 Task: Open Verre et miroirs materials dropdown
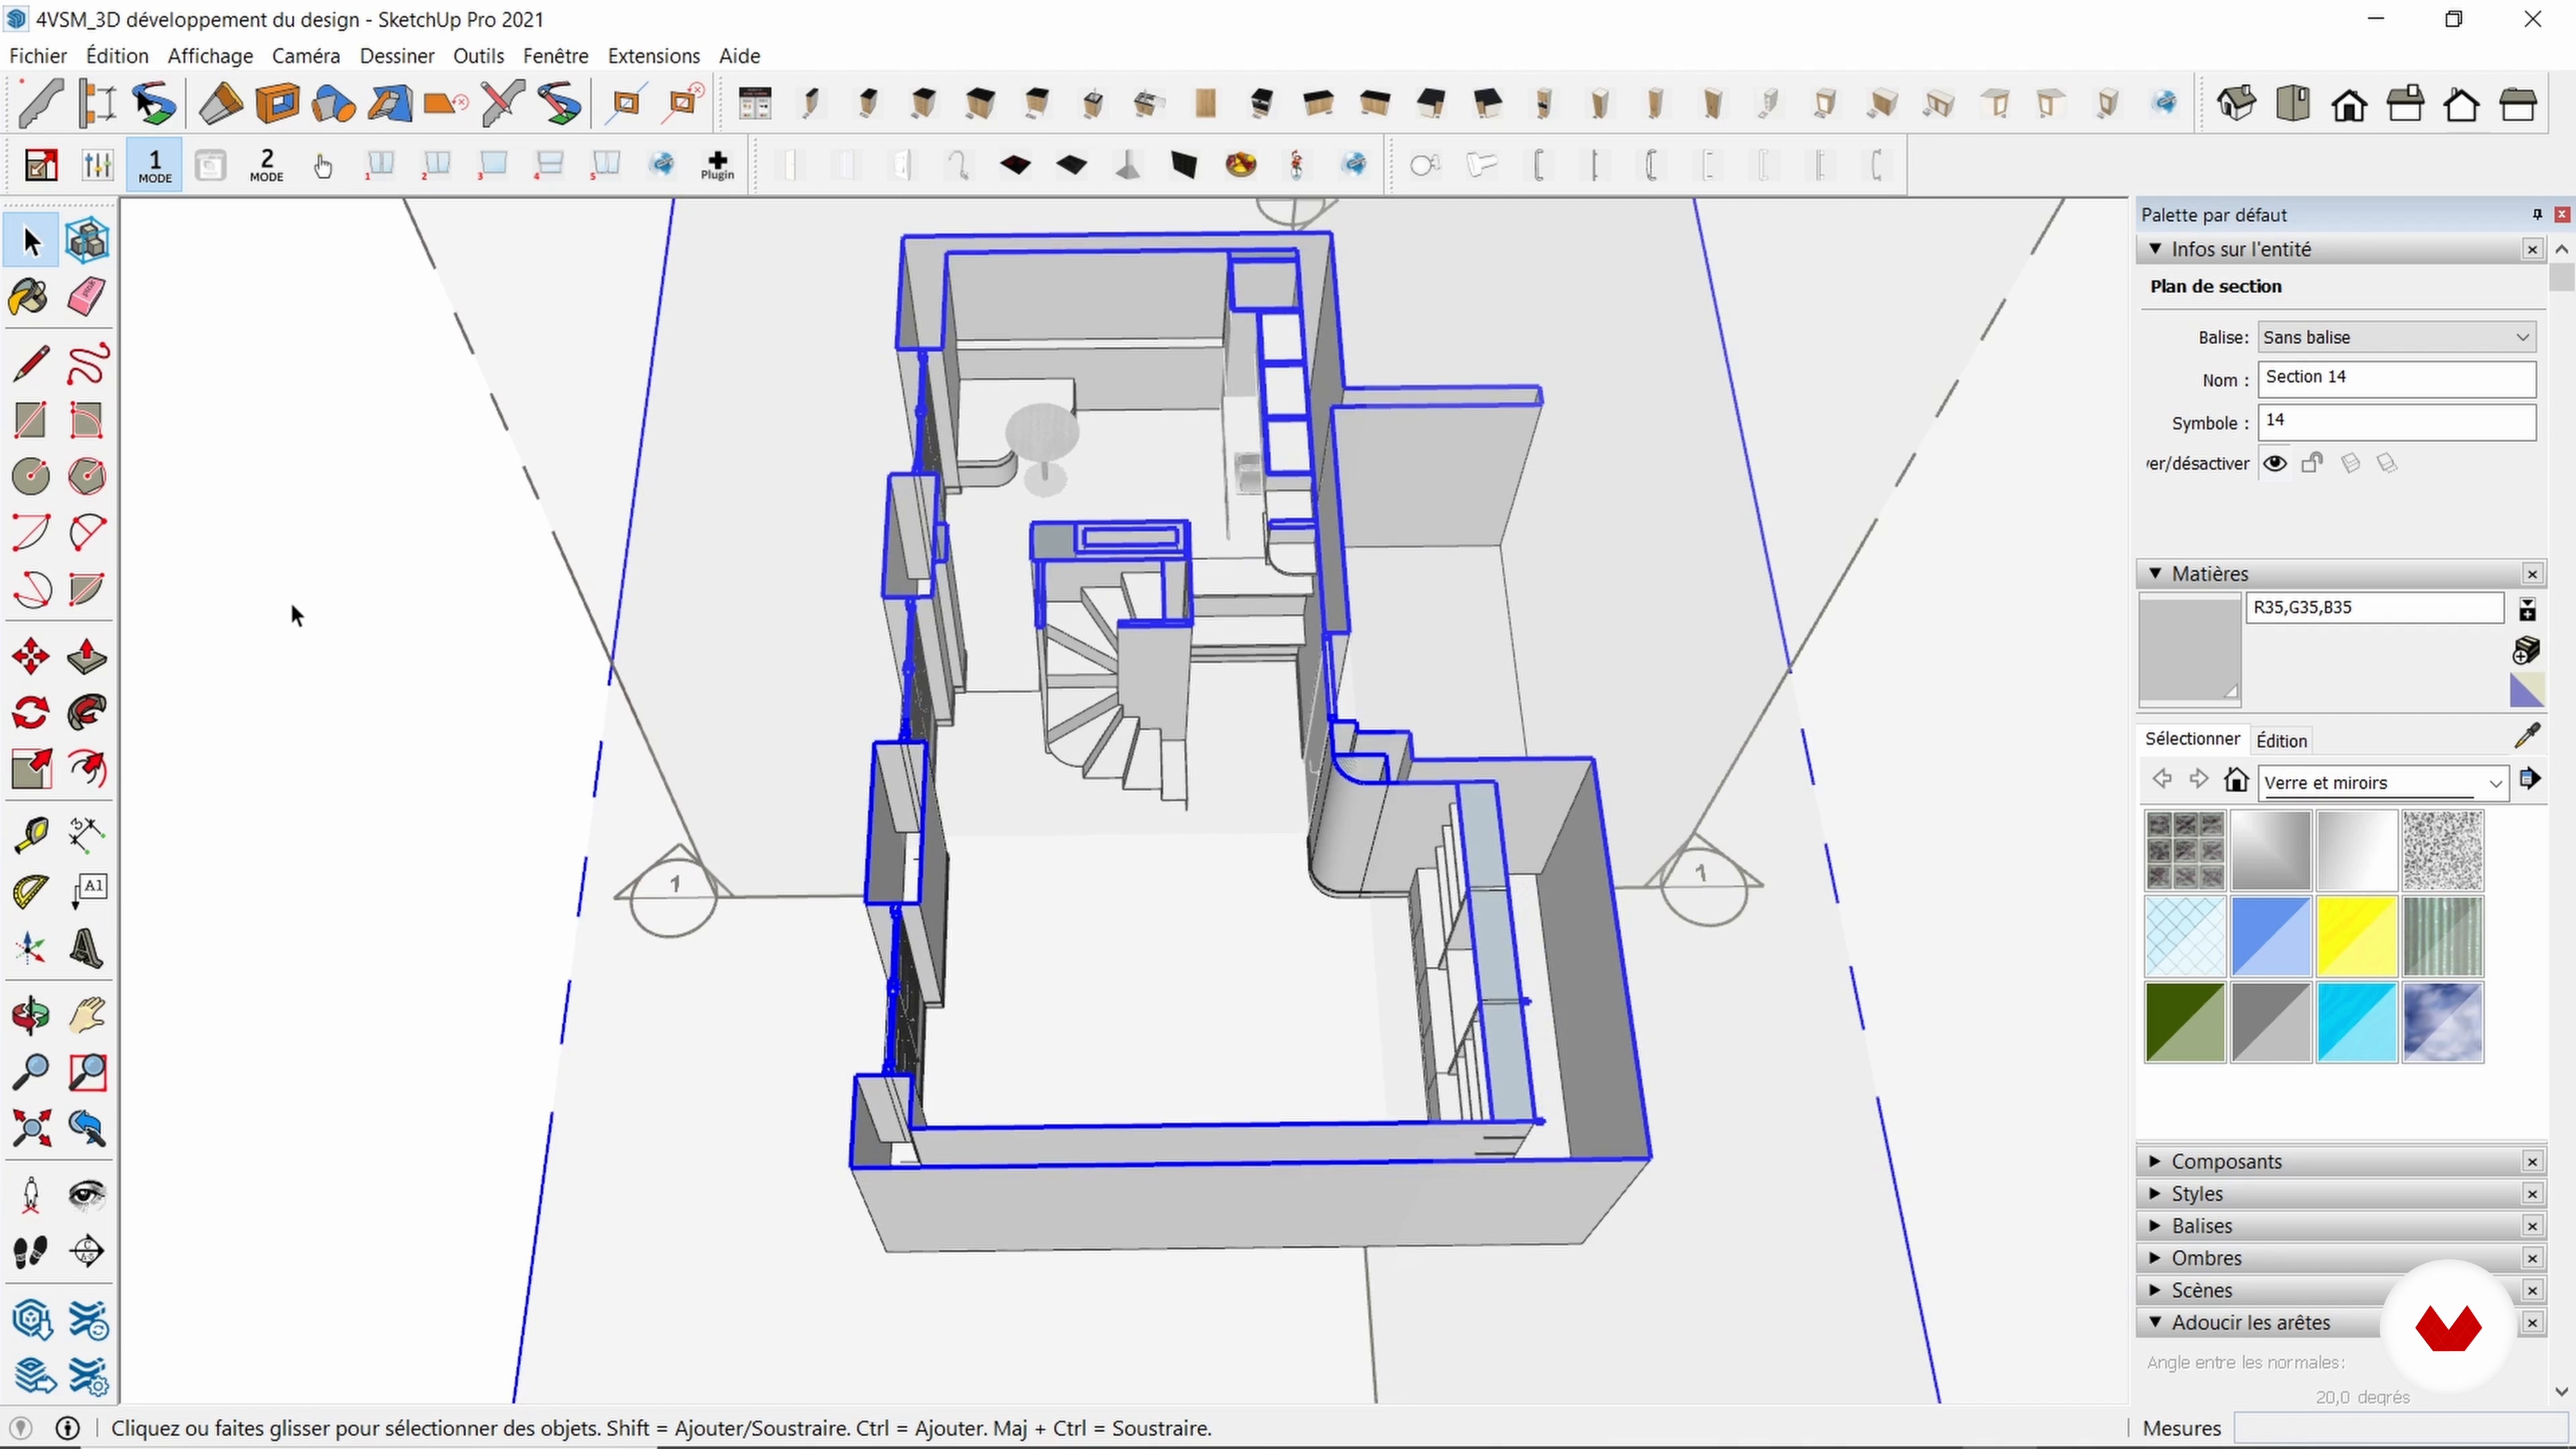[x=2384, y=783]
